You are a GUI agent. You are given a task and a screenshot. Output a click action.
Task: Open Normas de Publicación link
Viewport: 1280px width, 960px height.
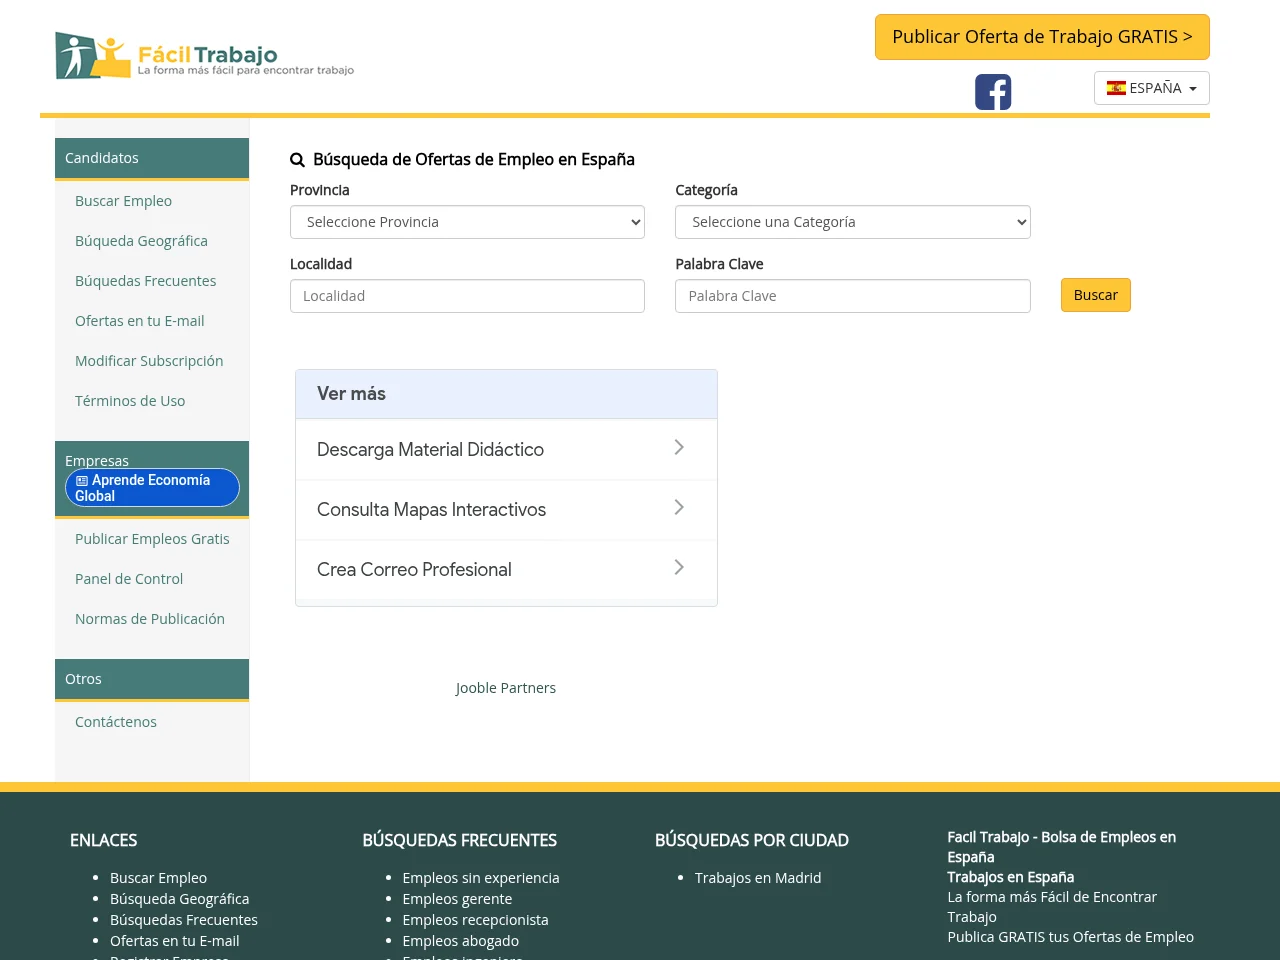coord(150,619)
